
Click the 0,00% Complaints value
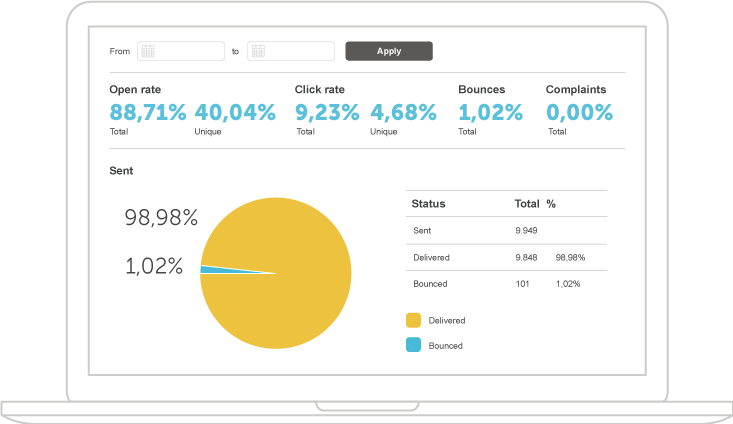point(579,112)
